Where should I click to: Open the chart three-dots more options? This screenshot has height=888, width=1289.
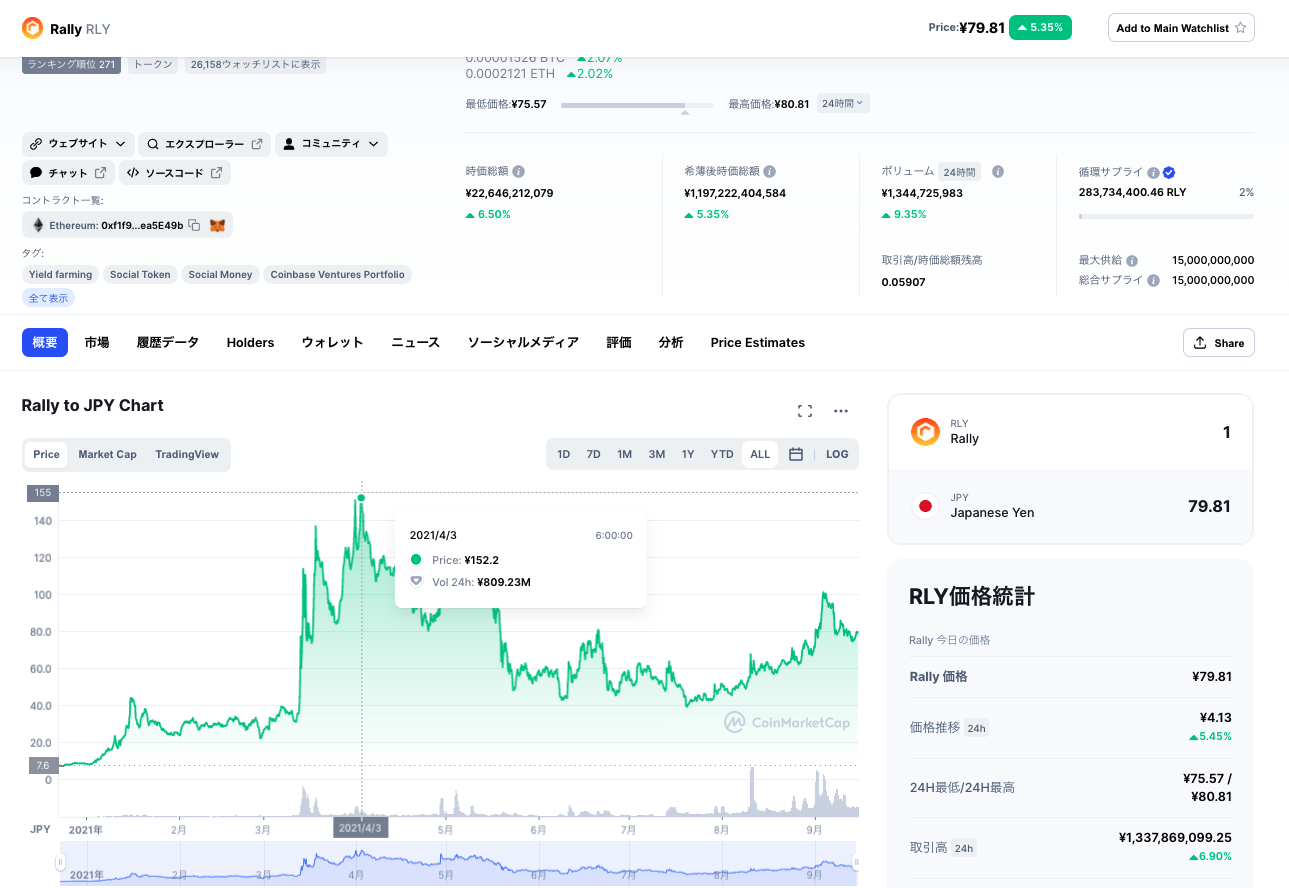pyautogui.click(x=841, y=411)
